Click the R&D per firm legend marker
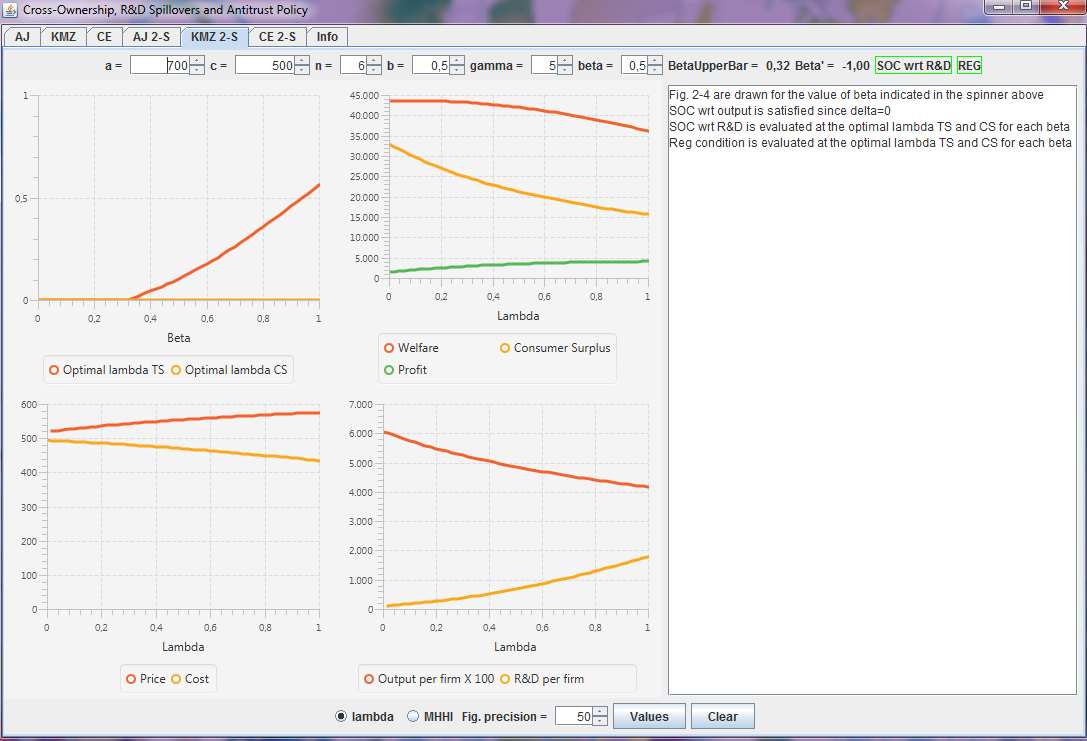 click(x=505, y=679)
